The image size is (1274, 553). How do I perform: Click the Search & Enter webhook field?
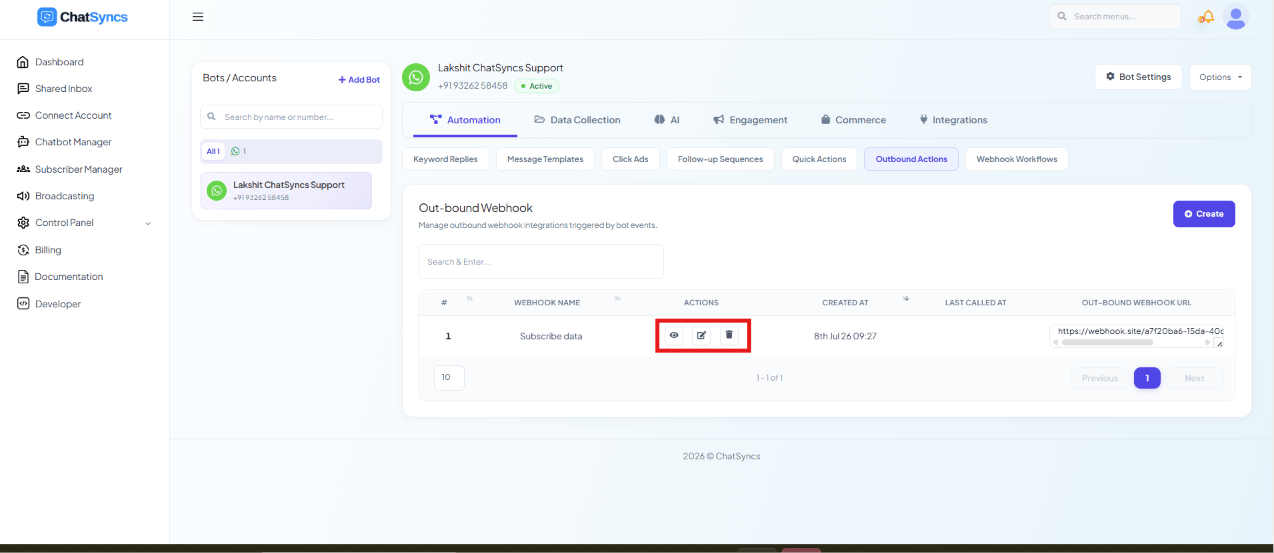[541, 261]
